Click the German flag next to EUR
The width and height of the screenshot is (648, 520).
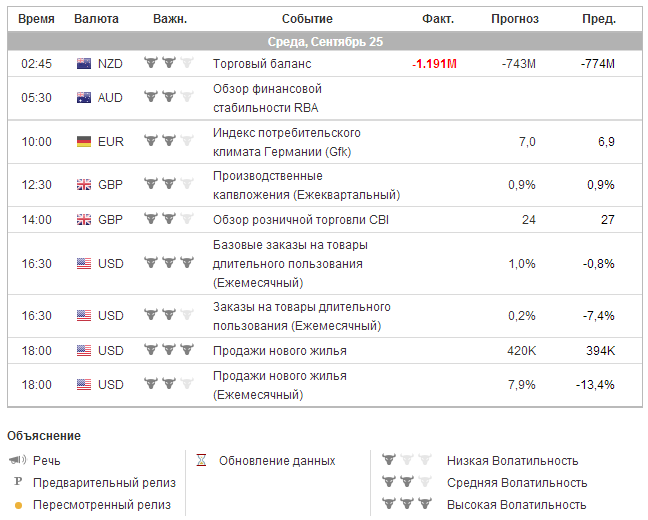pyautogui.click(x=84, y=142)
